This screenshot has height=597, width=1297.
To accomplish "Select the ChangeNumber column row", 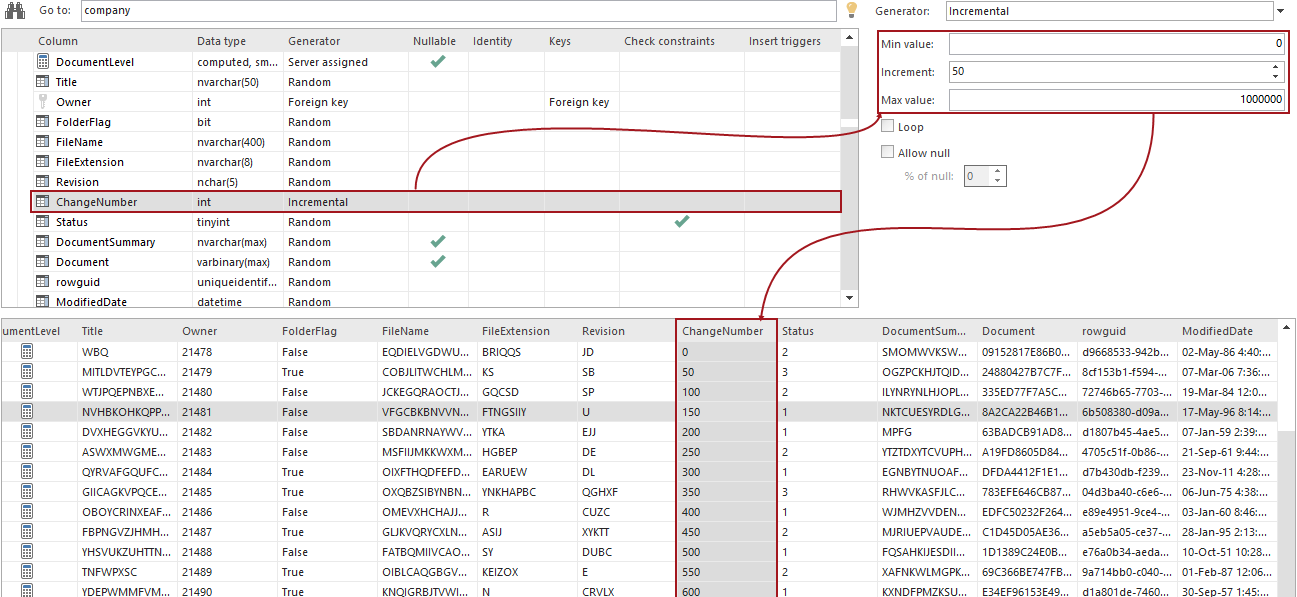I will point(436,202).
